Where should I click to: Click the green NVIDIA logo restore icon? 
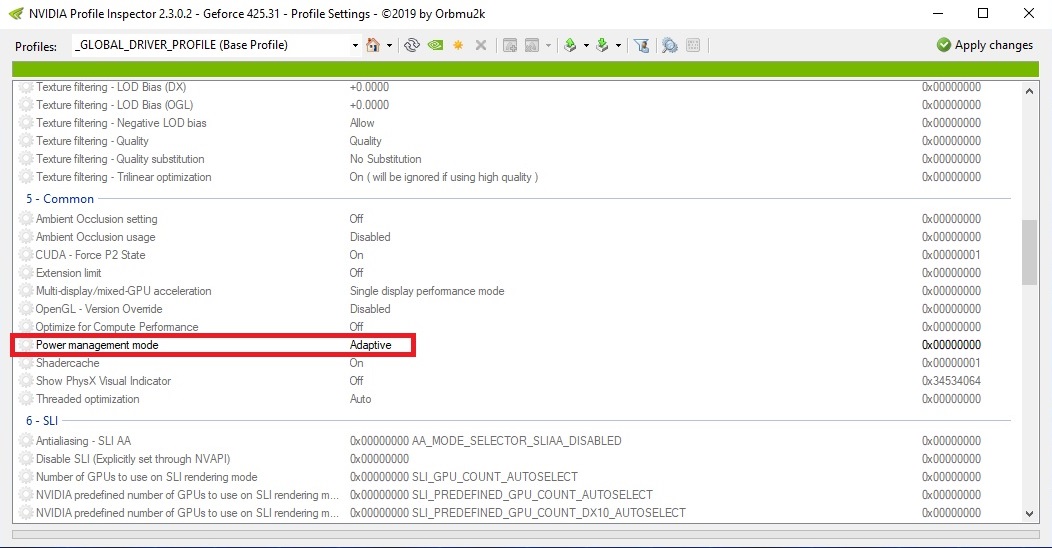pos(435,45)
